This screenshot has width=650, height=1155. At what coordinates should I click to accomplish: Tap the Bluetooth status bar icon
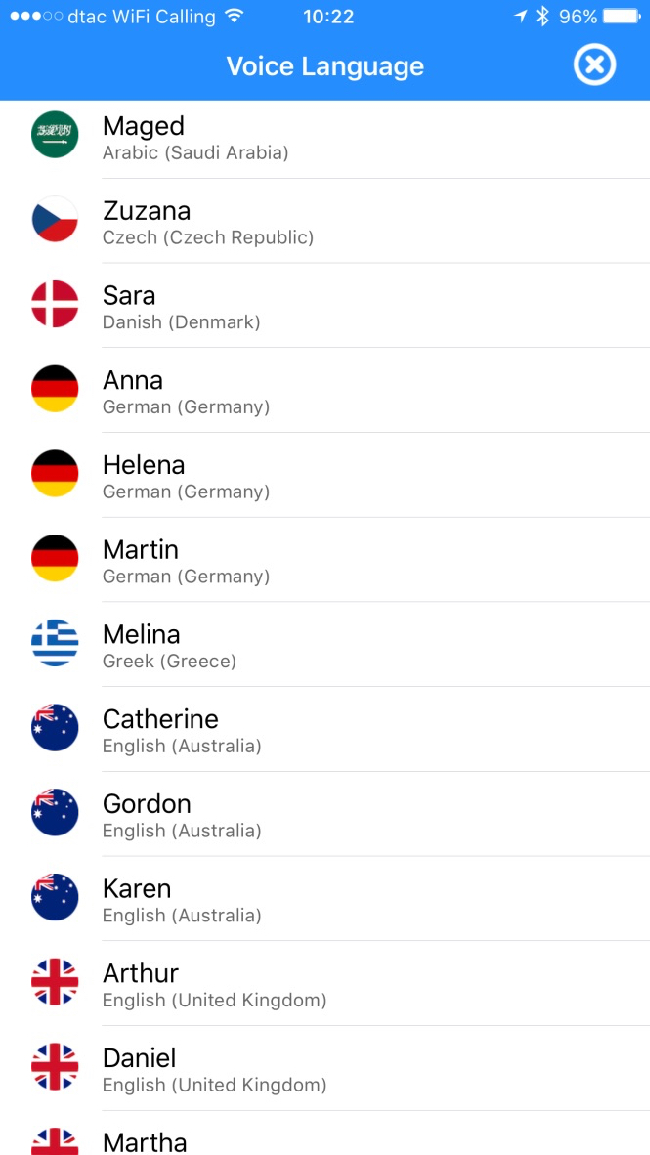pos(542,16)
